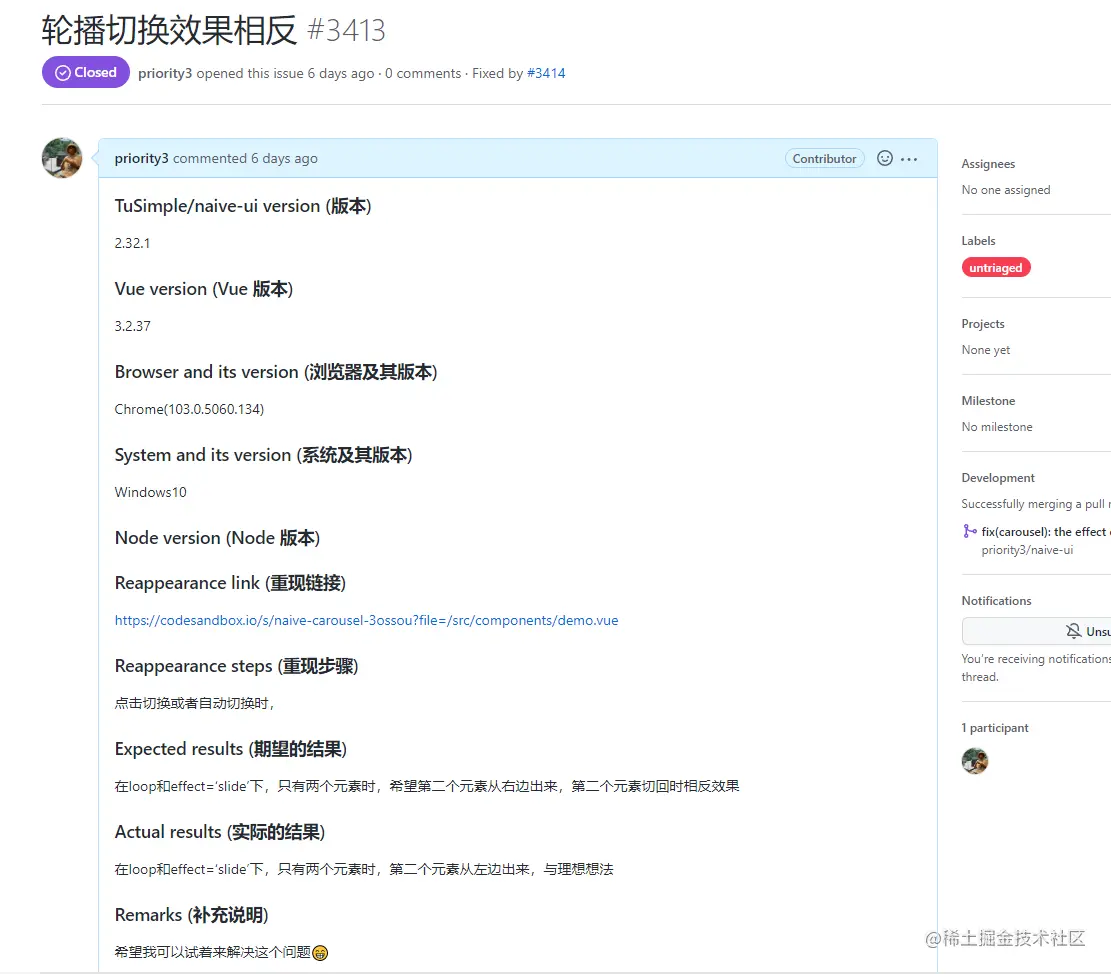Click the 'Vue version' heading
The height and width of the screenshot is (974, 1111).
(204, 289)
